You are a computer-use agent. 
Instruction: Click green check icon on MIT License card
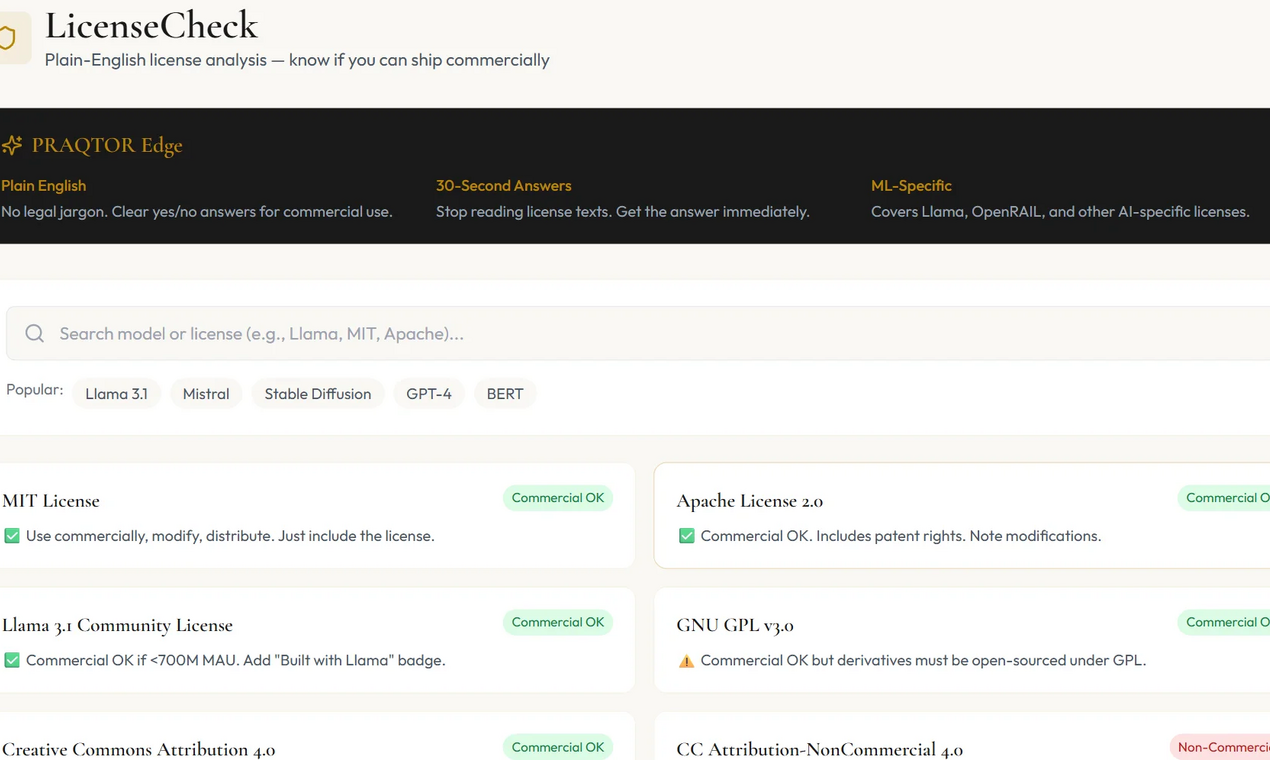tap(12, 536)
